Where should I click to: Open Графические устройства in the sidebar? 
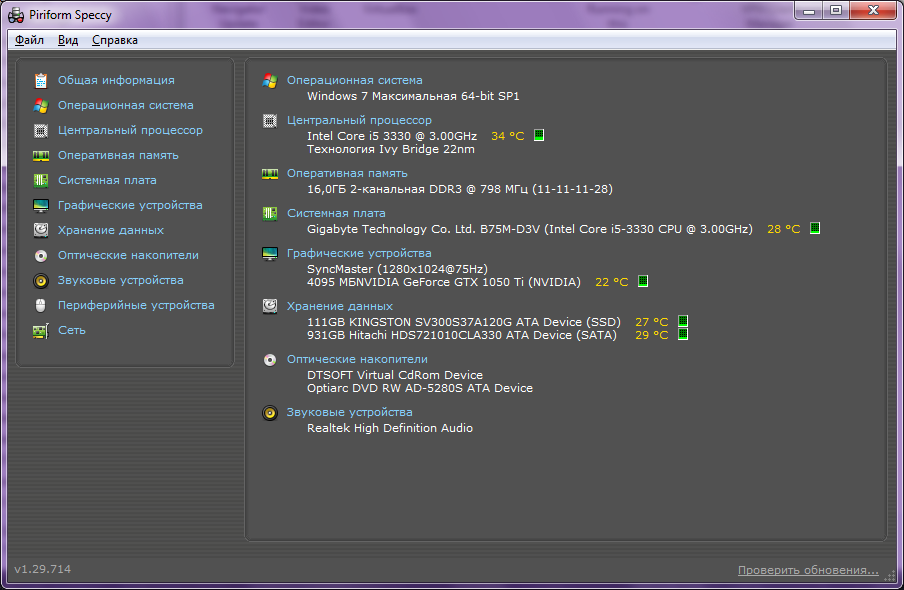(130, 205)
